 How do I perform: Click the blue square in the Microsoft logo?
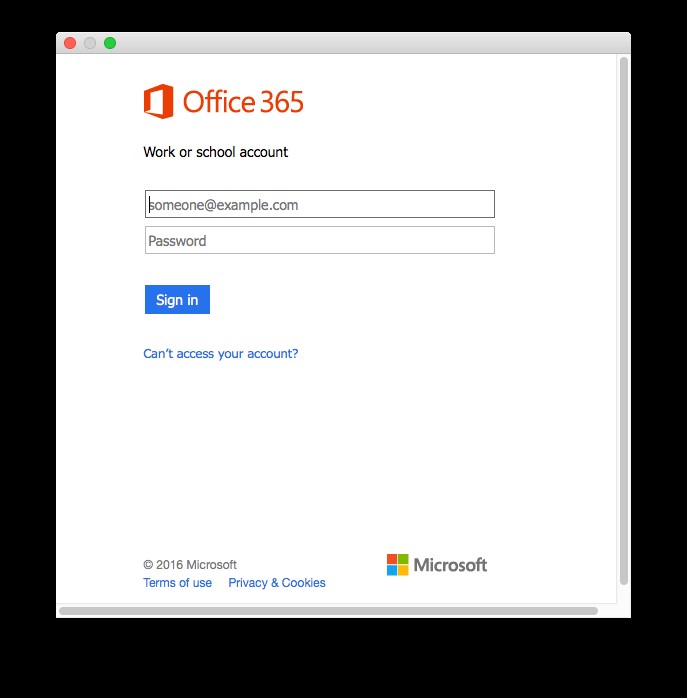392,570
